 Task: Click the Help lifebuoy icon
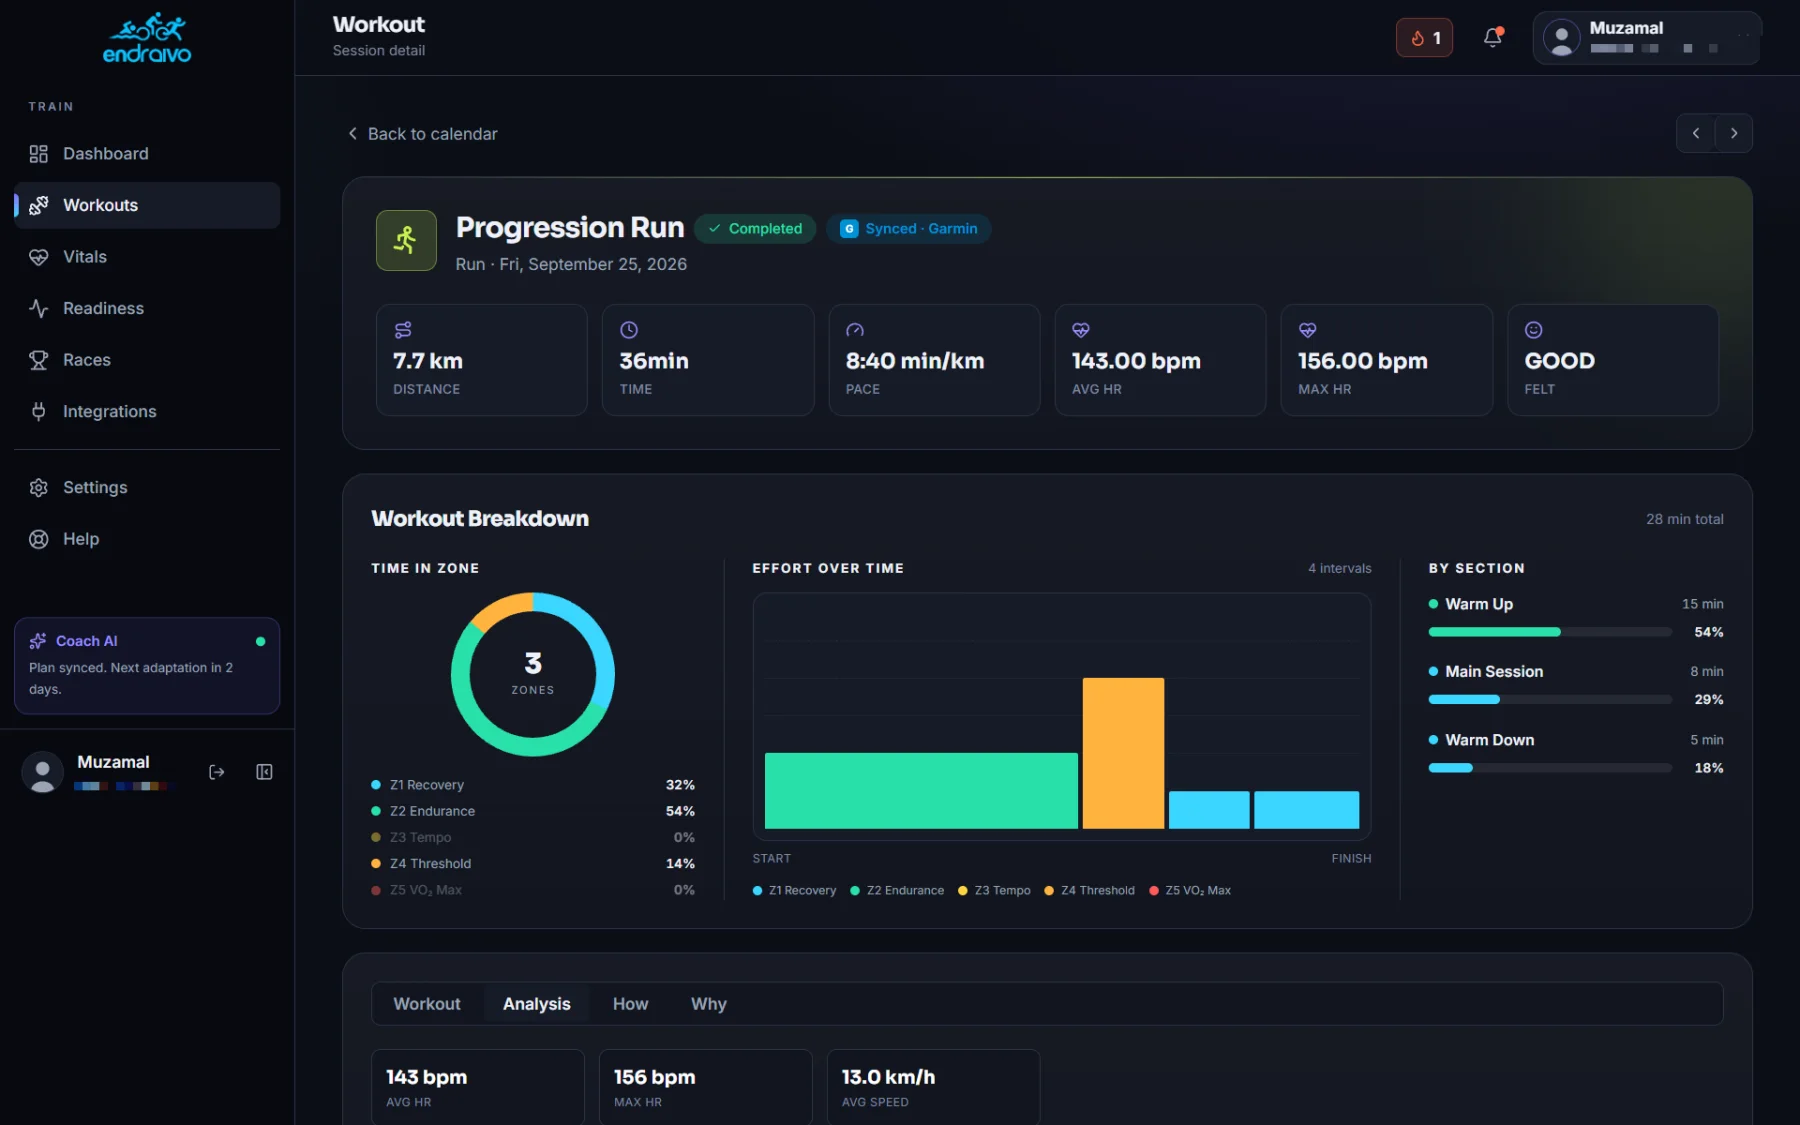[39, 539]
